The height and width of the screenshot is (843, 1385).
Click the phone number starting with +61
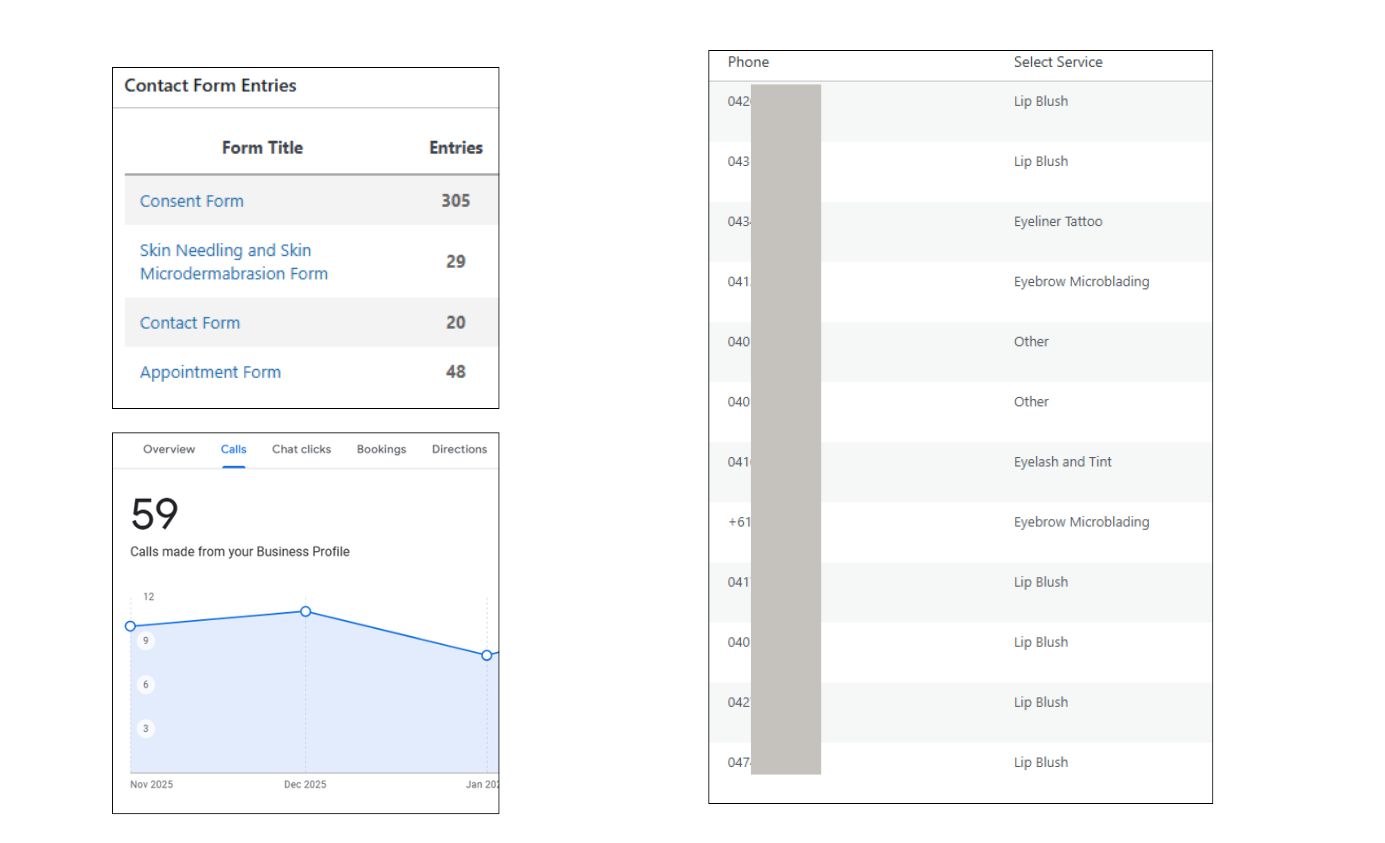click(x=739, y=522)
